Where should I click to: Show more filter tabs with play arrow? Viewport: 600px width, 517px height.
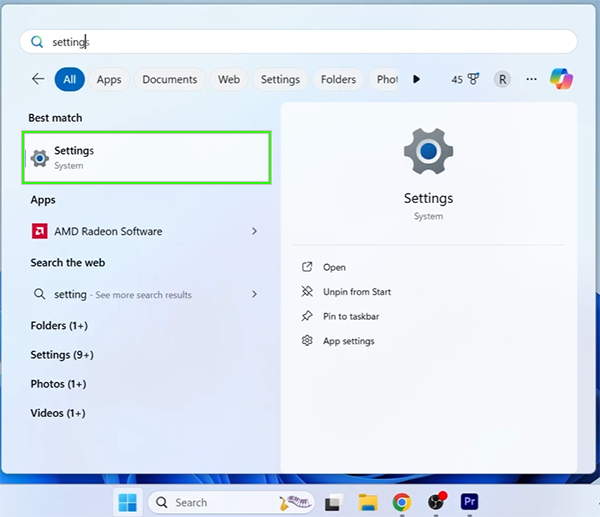pyautogui.click(x=416, y=79)
